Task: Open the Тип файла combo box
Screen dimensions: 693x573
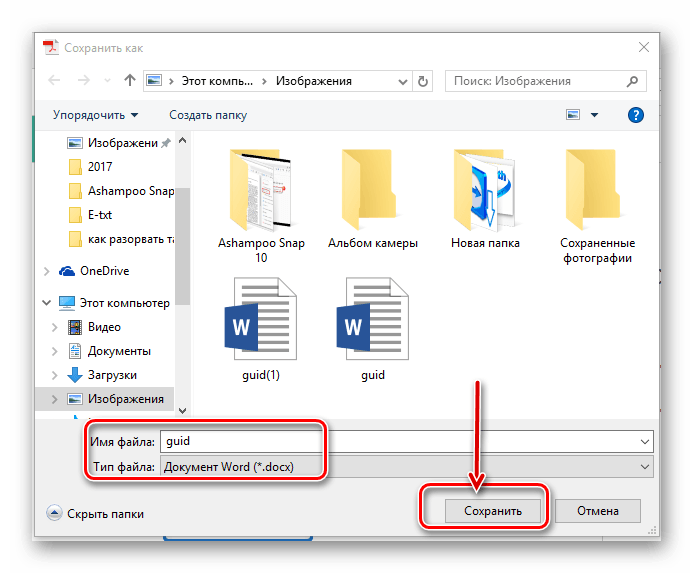Action: [x=407, y=467]
